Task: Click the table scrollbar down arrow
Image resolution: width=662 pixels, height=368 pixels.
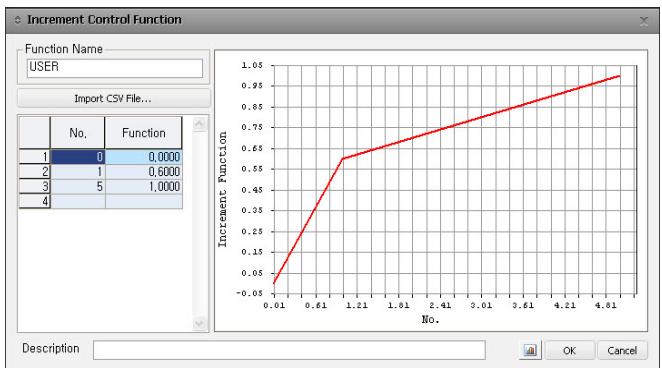Action: click(x=199, y=324)
